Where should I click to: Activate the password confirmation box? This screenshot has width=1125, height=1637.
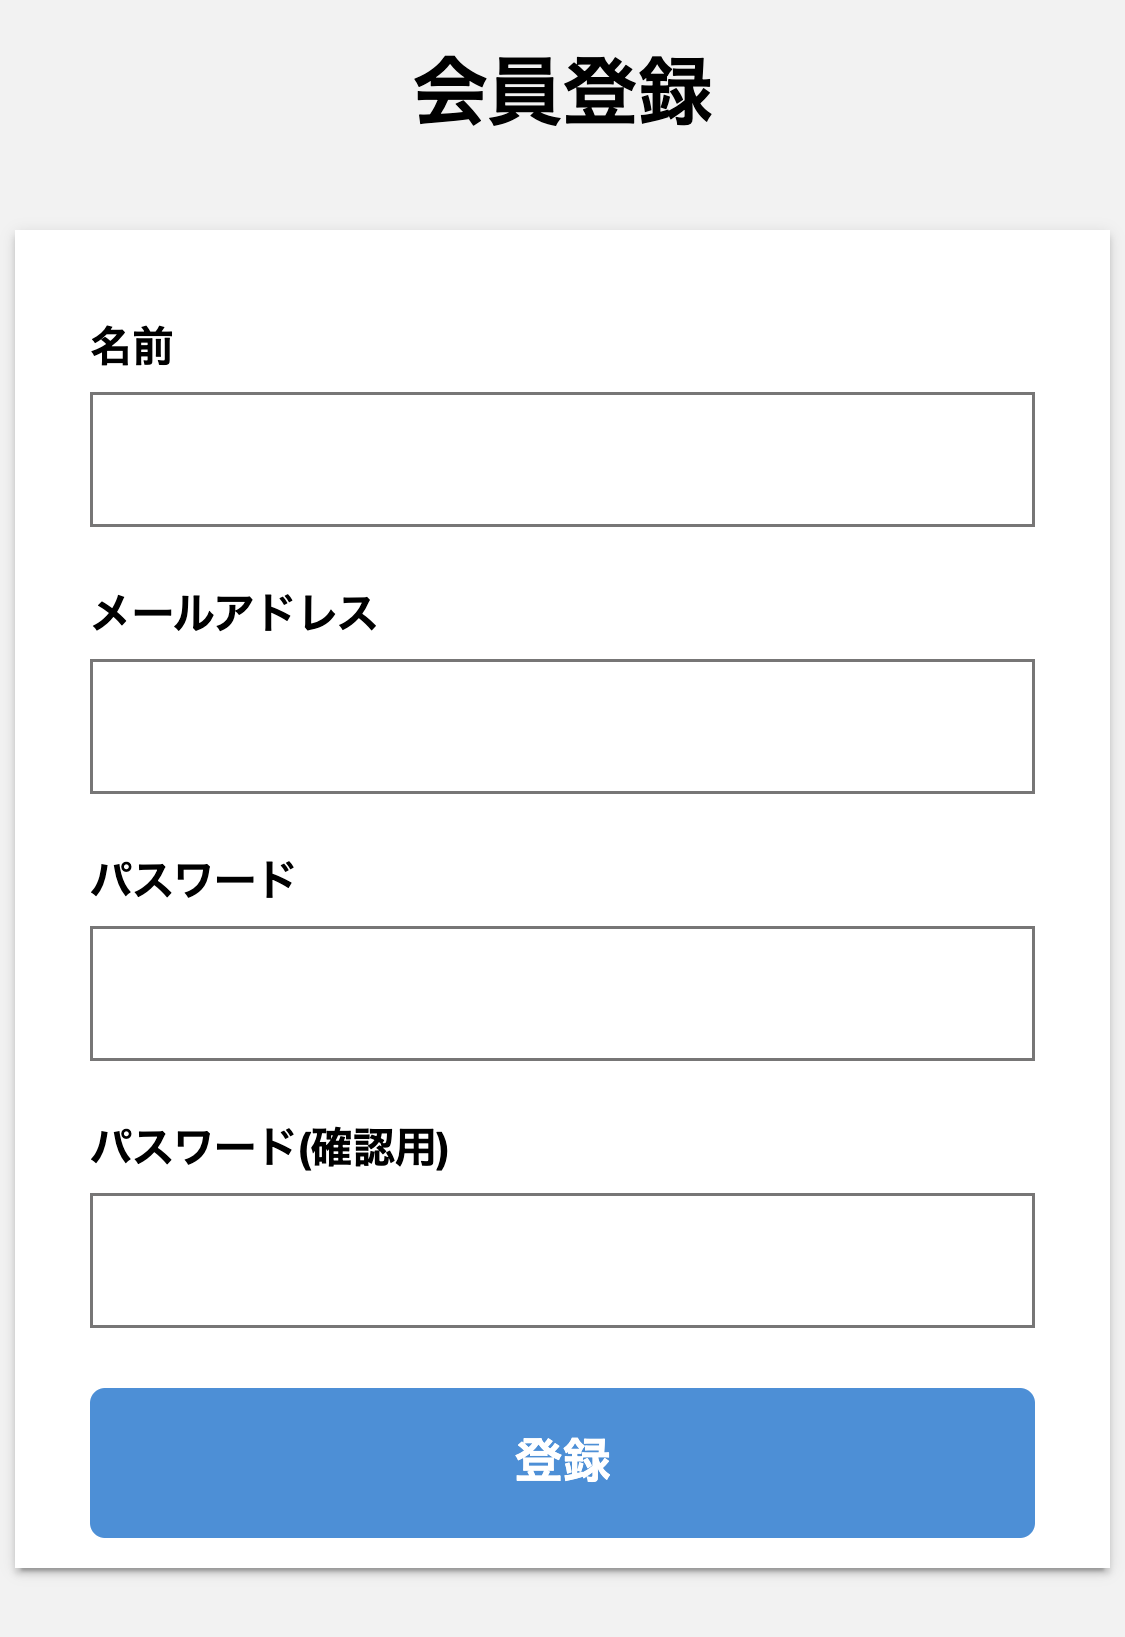[562, 1260]
